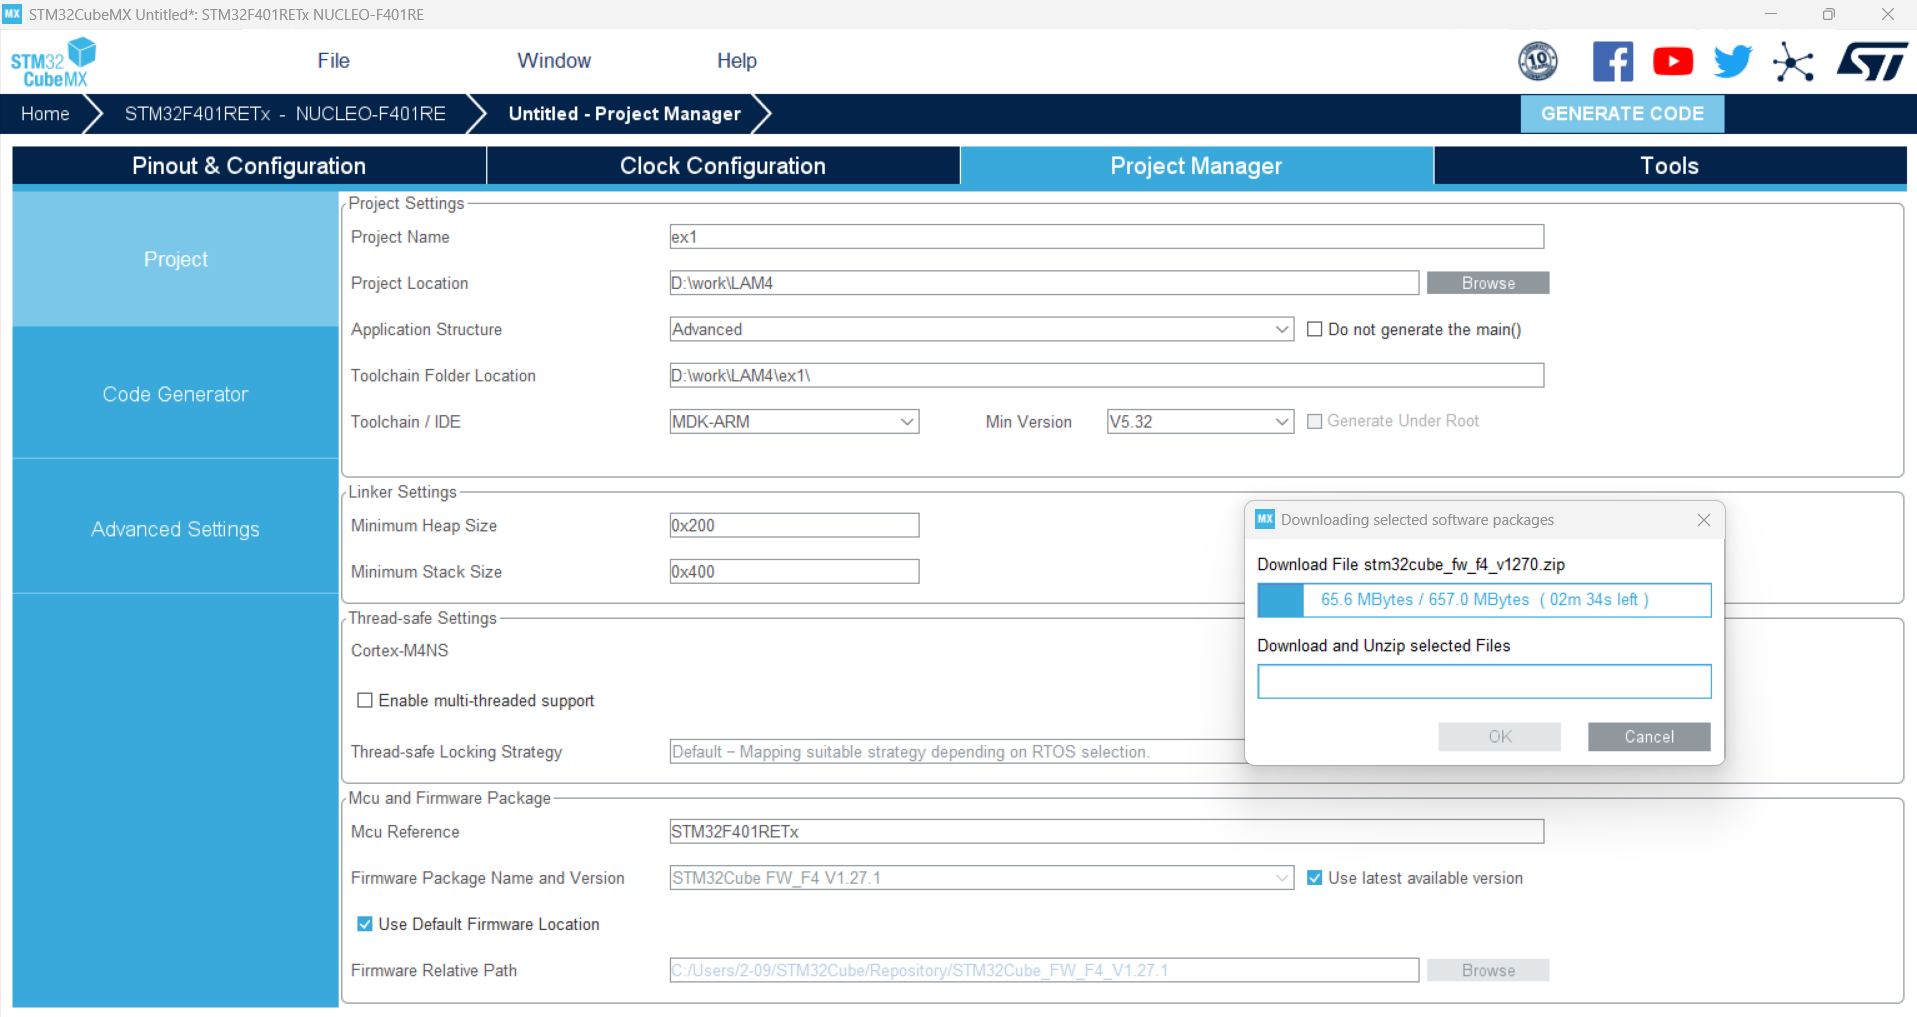Click the STM32CubeMX logo icon
The height and width of the screenshot is (1017, 1917).
click(53, 62)
